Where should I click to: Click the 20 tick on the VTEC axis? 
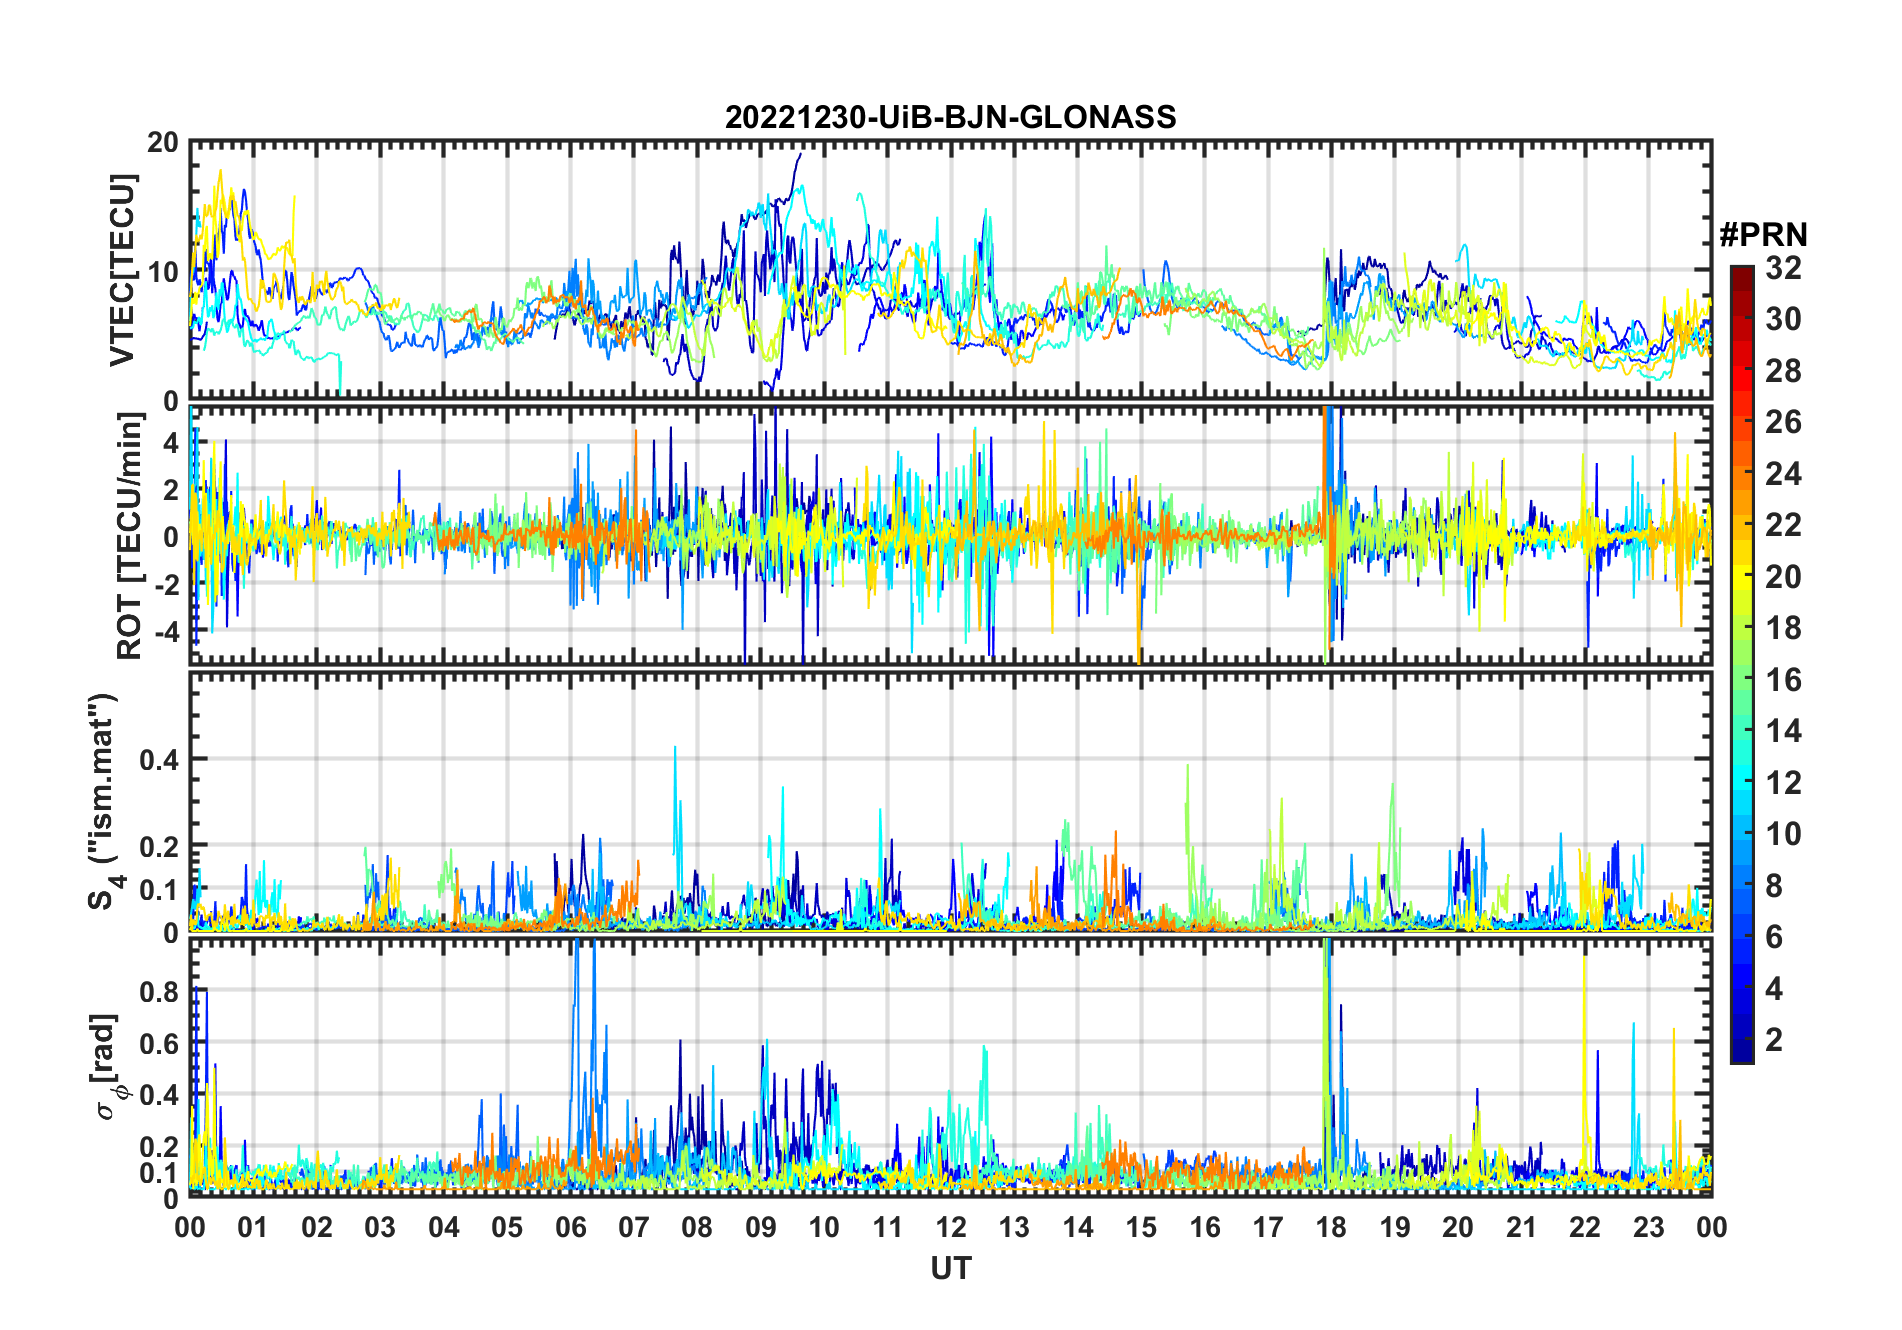point(164,142)
